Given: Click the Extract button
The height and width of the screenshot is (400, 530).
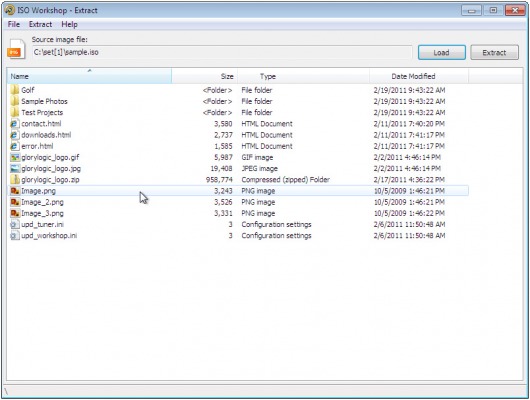Looking at the screenshot, I should pyautogui.click(x=494, y=52).
